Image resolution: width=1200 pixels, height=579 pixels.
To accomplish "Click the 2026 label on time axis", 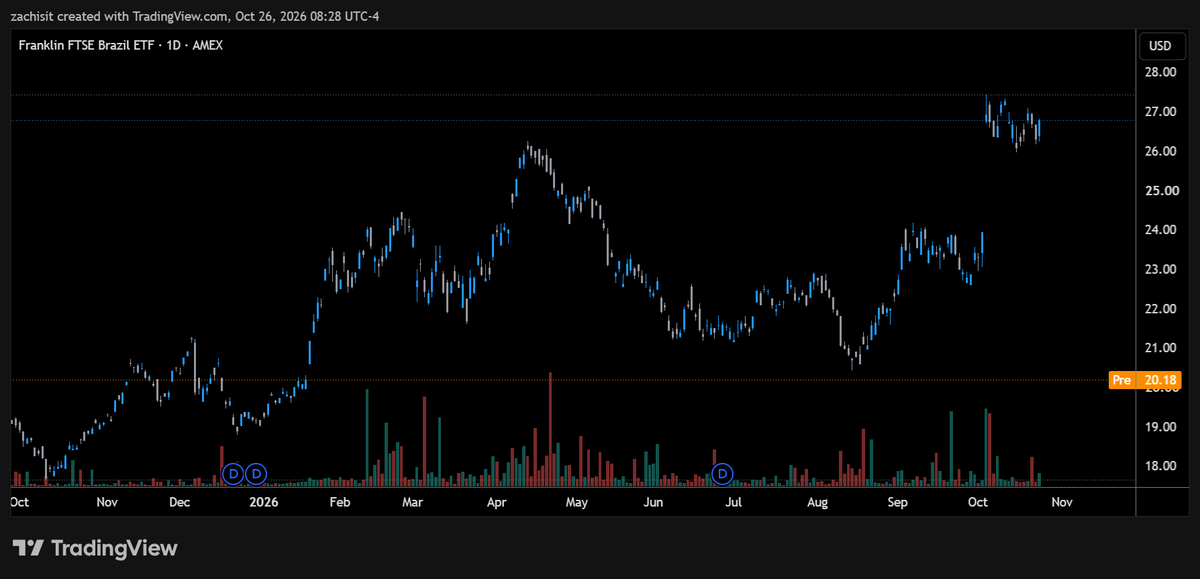I will point(262,503).
